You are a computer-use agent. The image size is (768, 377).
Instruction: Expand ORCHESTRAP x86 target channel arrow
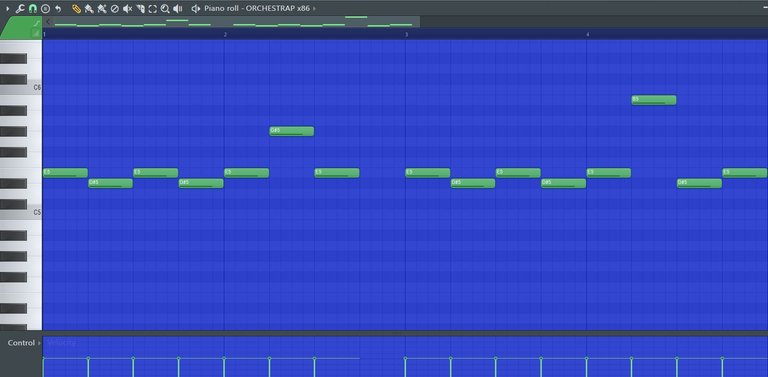click(314, 8)
